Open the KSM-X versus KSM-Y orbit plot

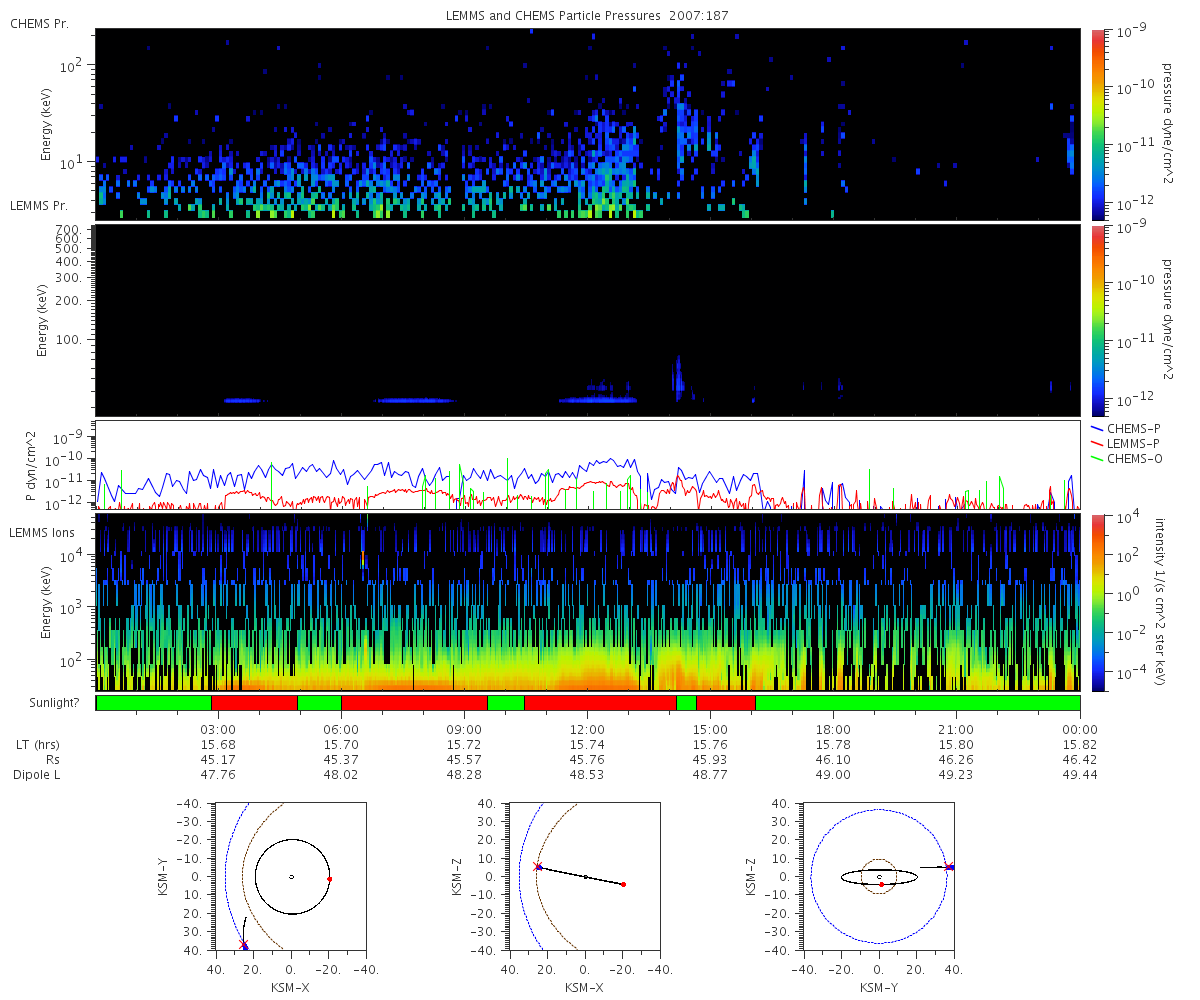290,876
